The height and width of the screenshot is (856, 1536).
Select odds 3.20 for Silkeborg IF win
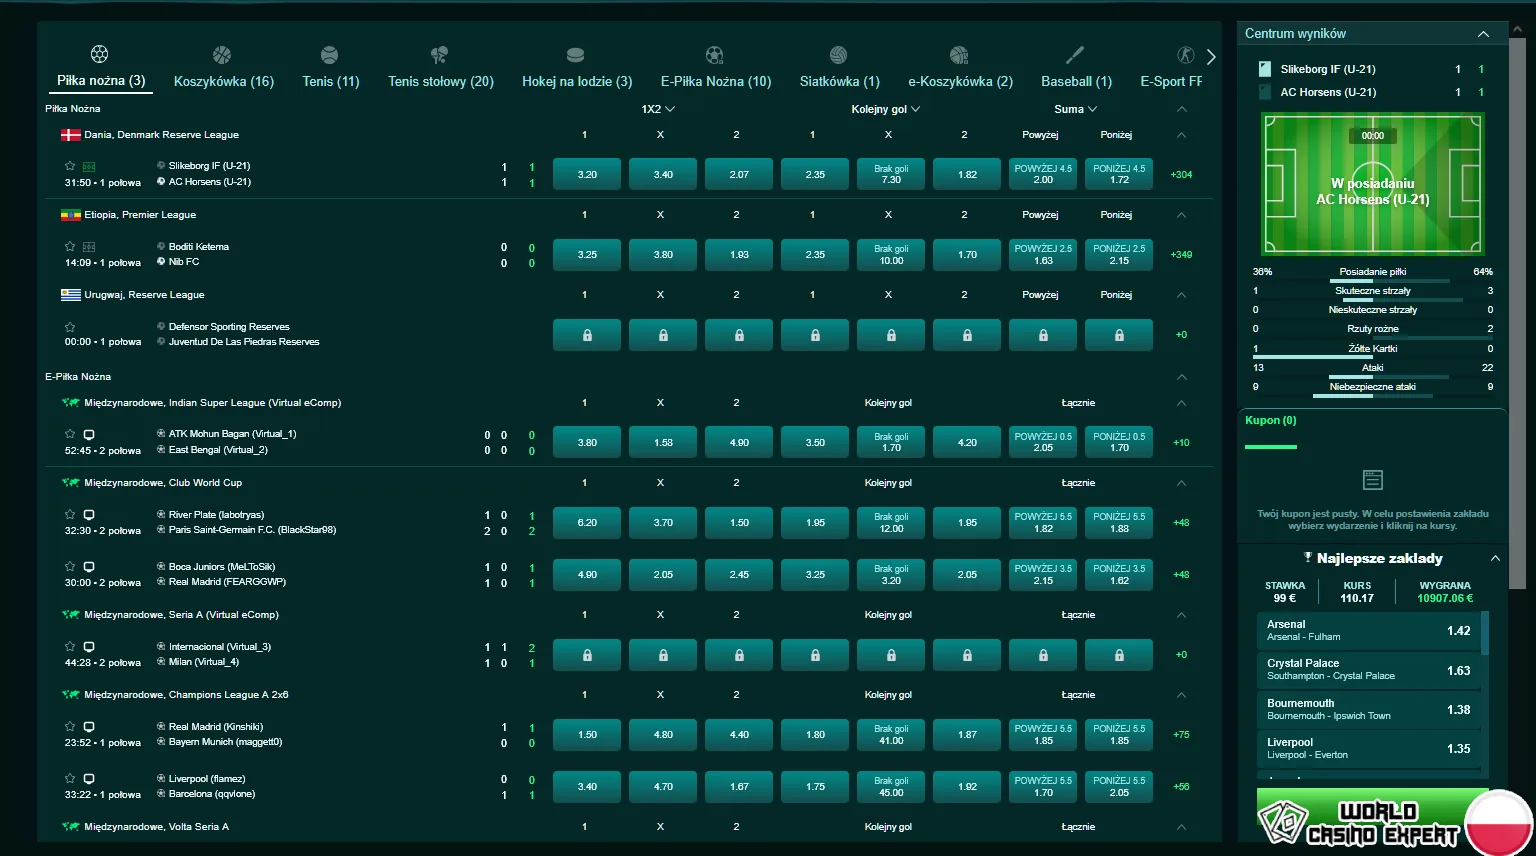(x=587, y=174)
